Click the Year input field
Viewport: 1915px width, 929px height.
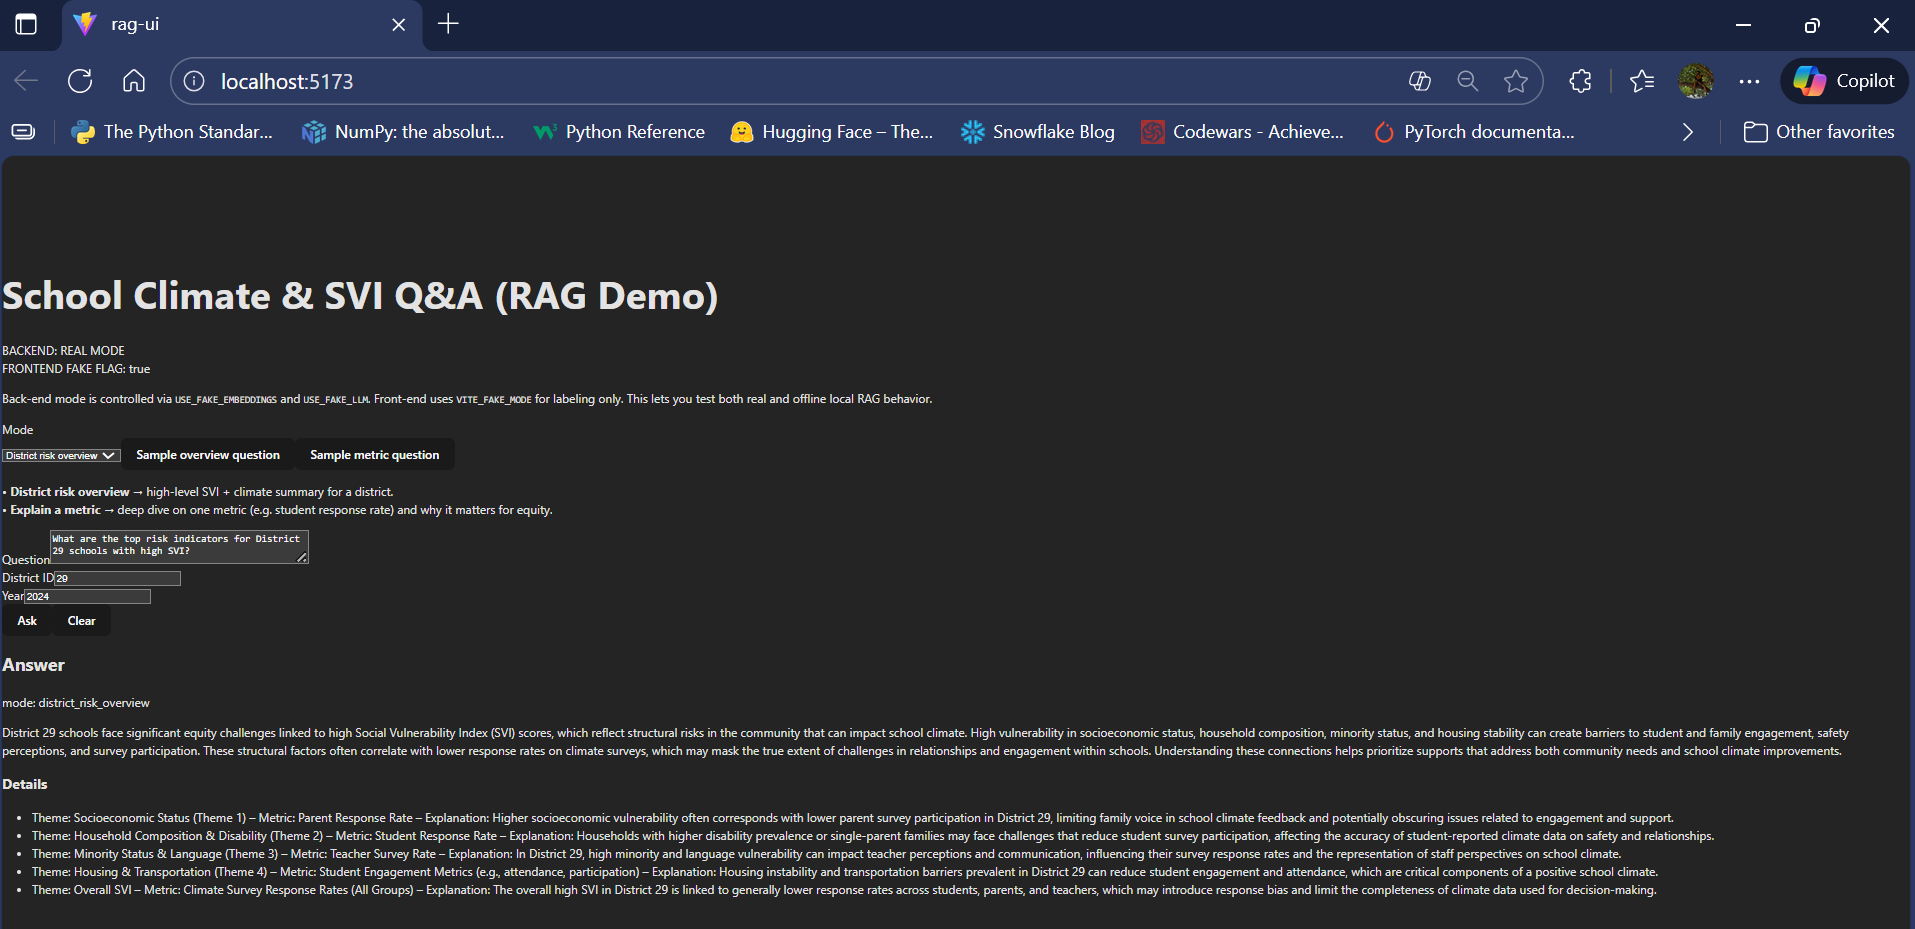tap(87, 597)
